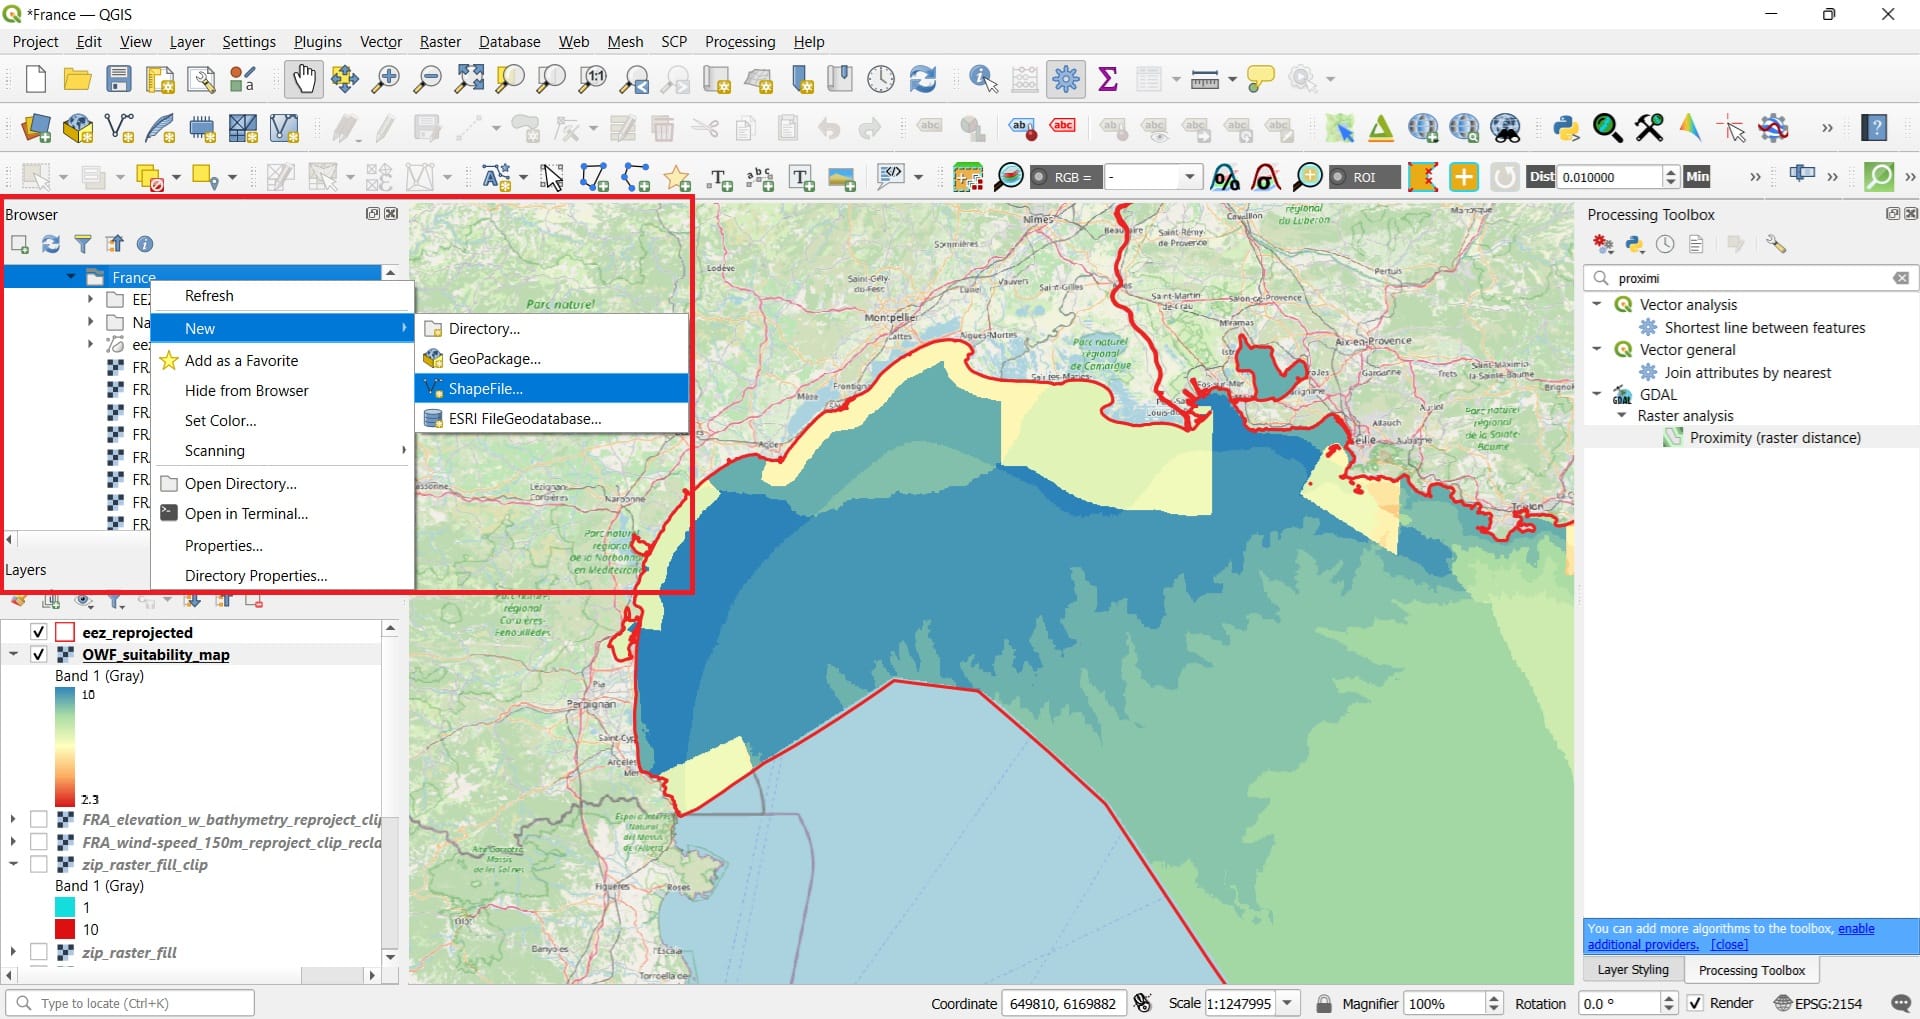Open Proximity (raster distance) algorithm
The height and width of the screenshot is (1019, 1920).
1775,437
